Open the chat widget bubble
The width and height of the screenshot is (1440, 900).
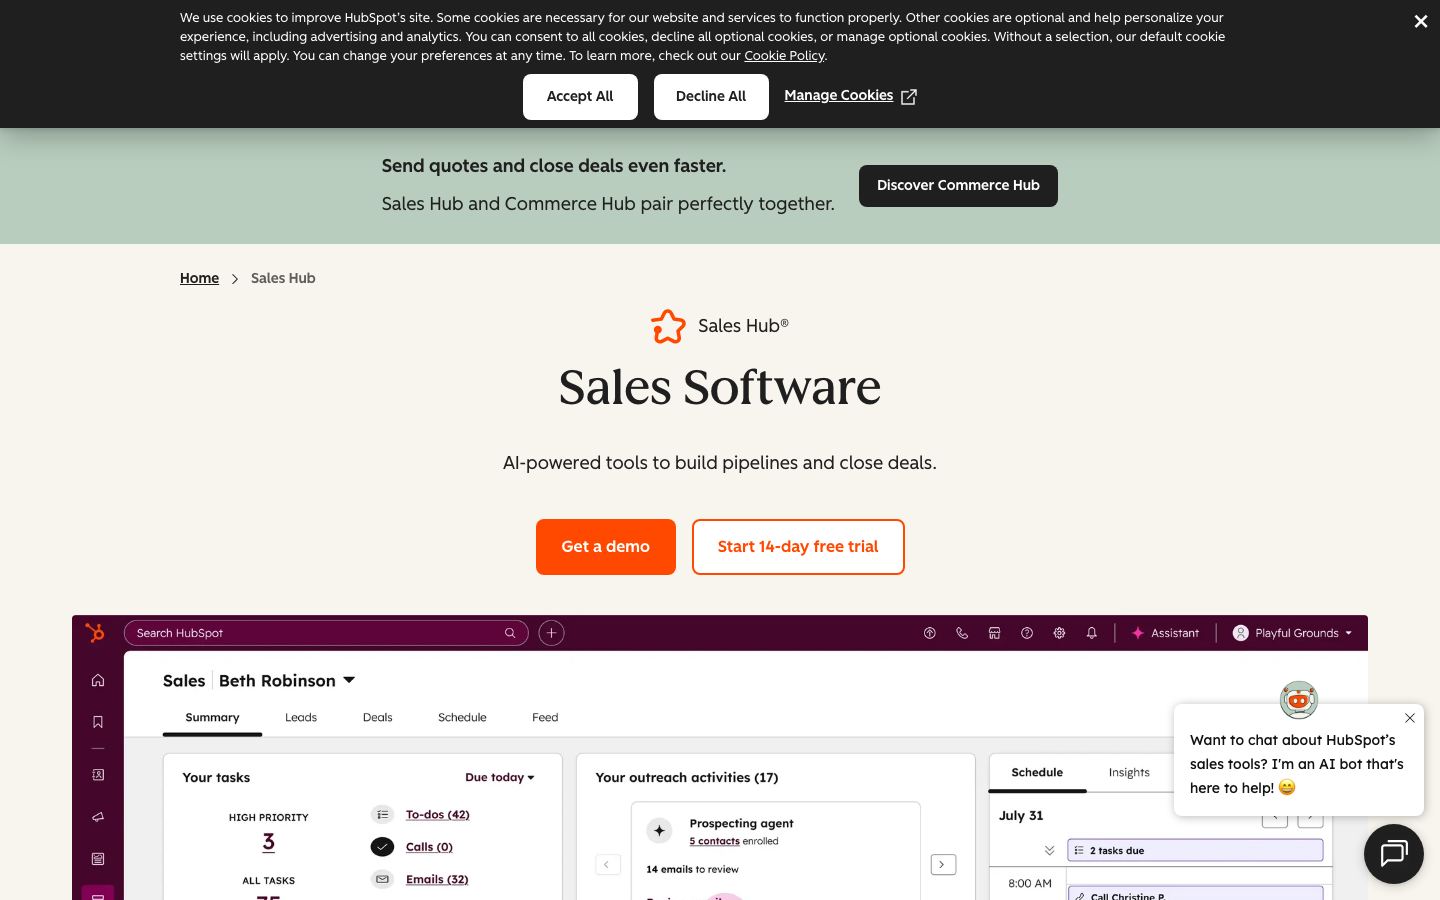coord(1394,854)
